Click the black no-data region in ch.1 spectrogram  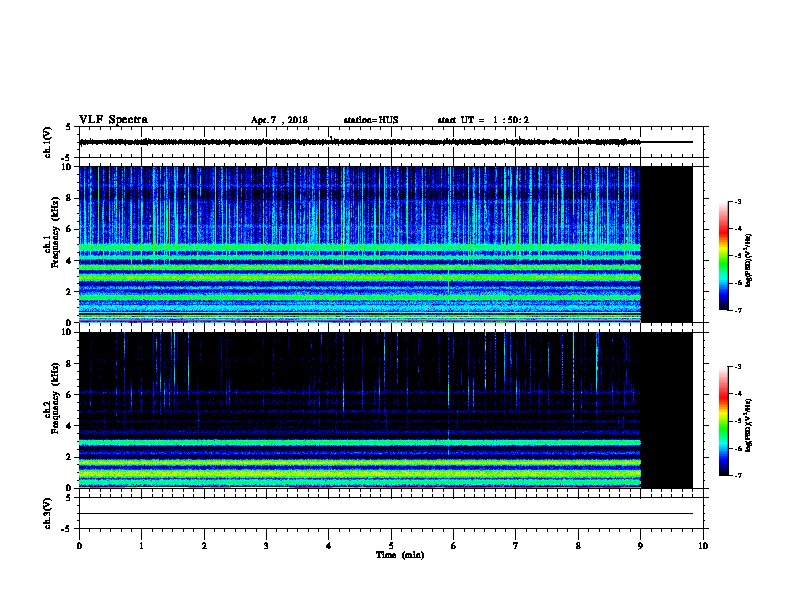tap(667, 244)
